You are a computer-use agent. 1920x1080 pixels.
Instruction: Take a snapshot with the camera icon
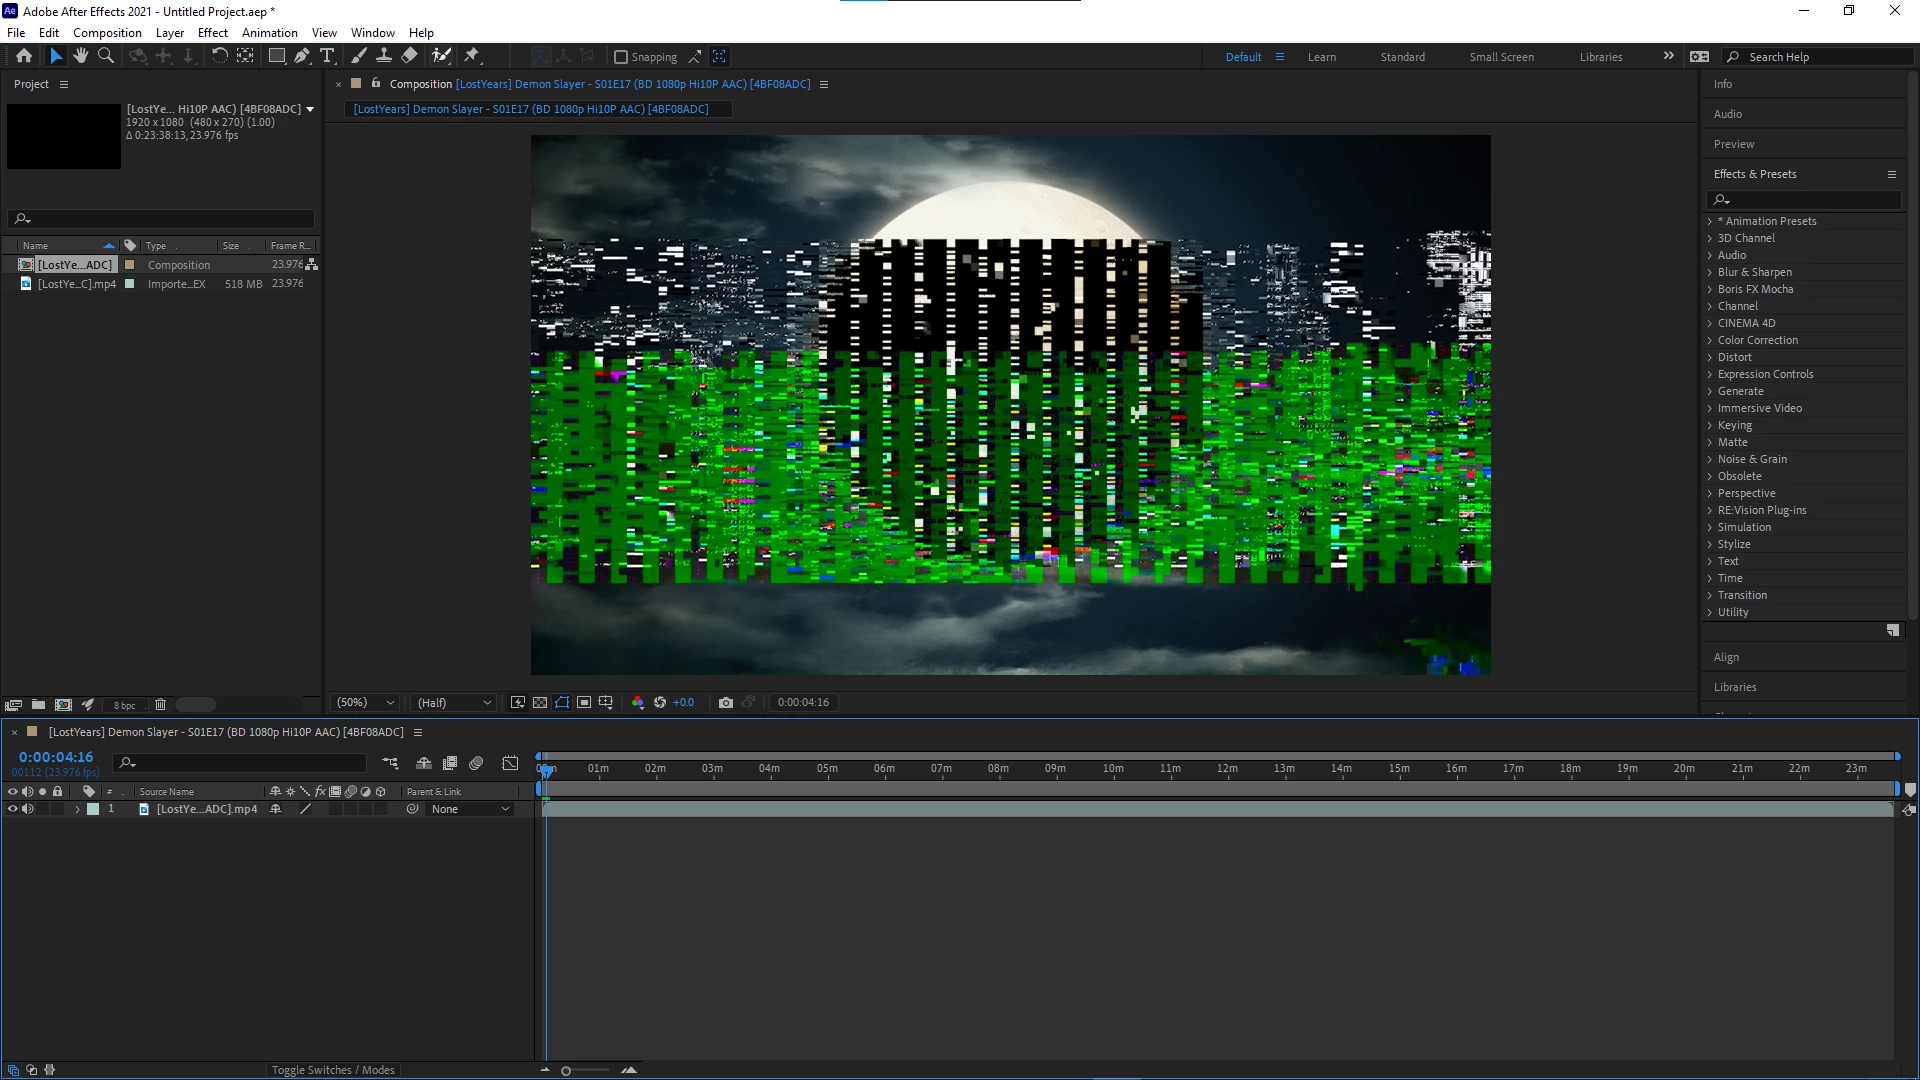pos(726,703)
